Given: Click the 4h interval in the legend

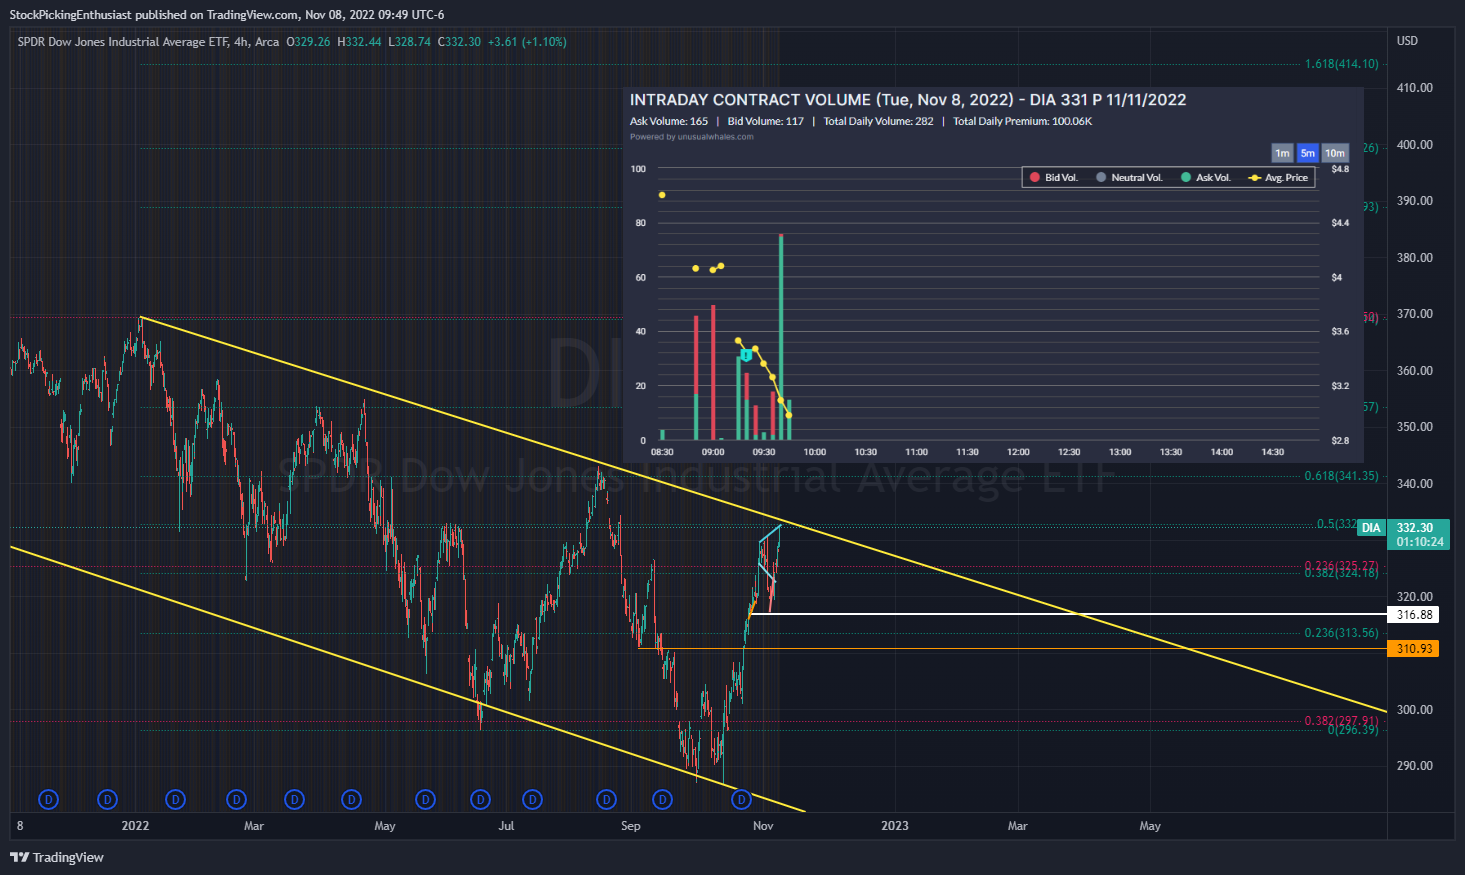Looking at the screenshot, I should coord(241,42).
